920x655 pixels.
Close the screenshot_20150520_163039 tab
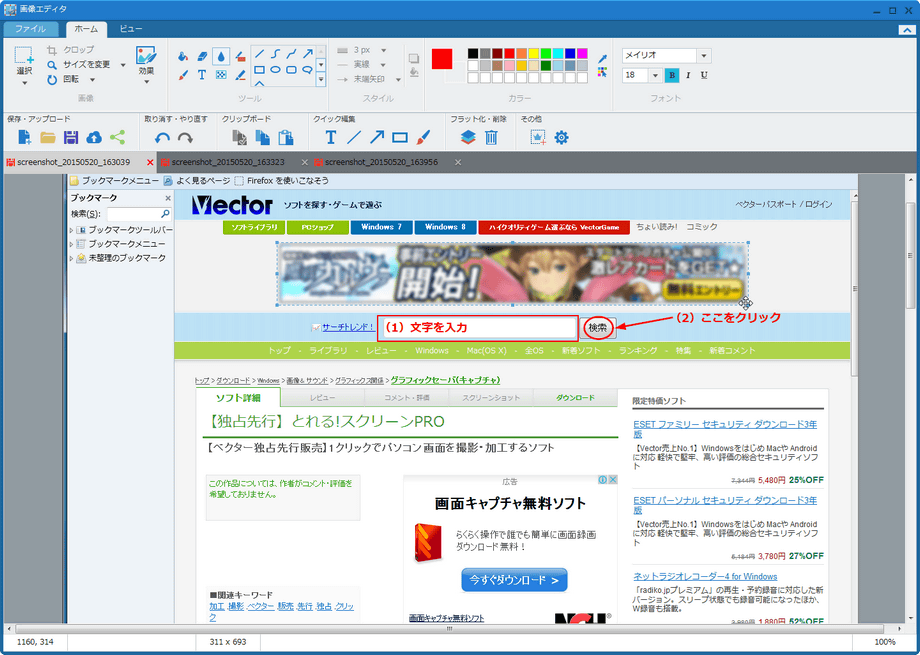150,163
